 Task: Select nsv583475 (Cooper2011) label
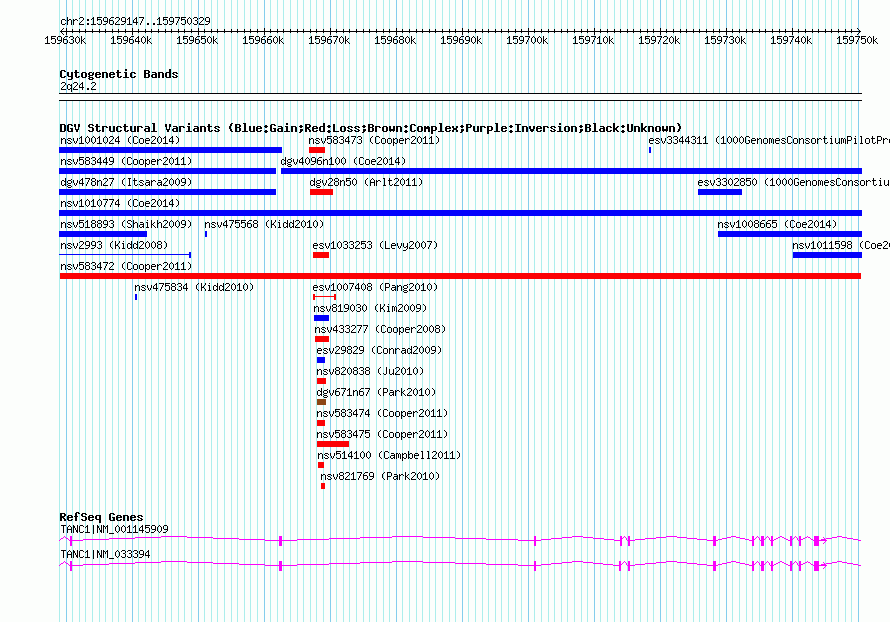(x=382, y=434)
